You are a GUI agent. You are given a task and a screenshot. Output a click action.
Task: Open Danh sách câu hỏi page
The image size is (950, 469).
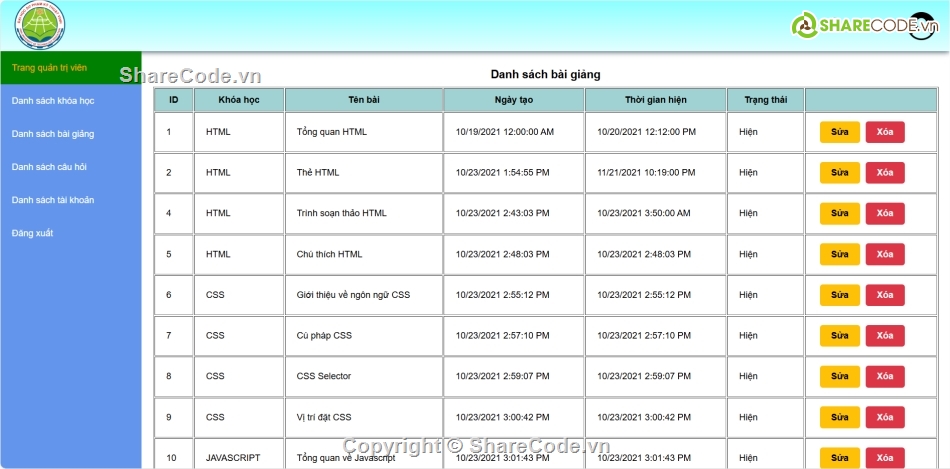point(71,167)
